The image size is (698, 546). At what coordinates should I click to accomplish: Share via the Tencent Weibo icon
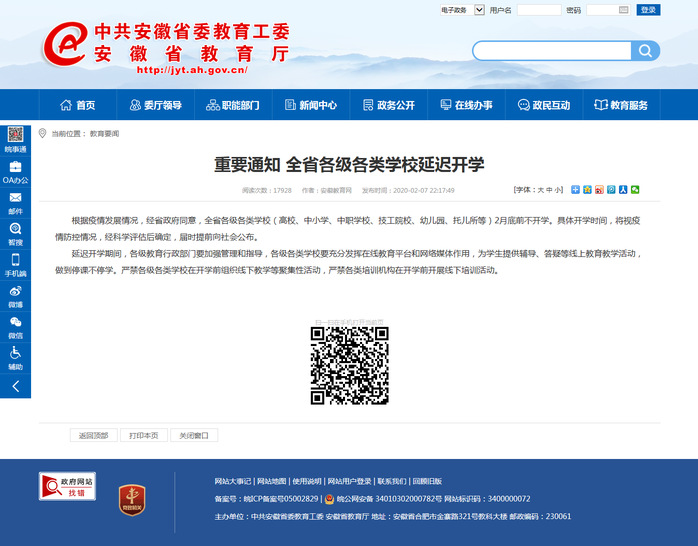point(611,190)
